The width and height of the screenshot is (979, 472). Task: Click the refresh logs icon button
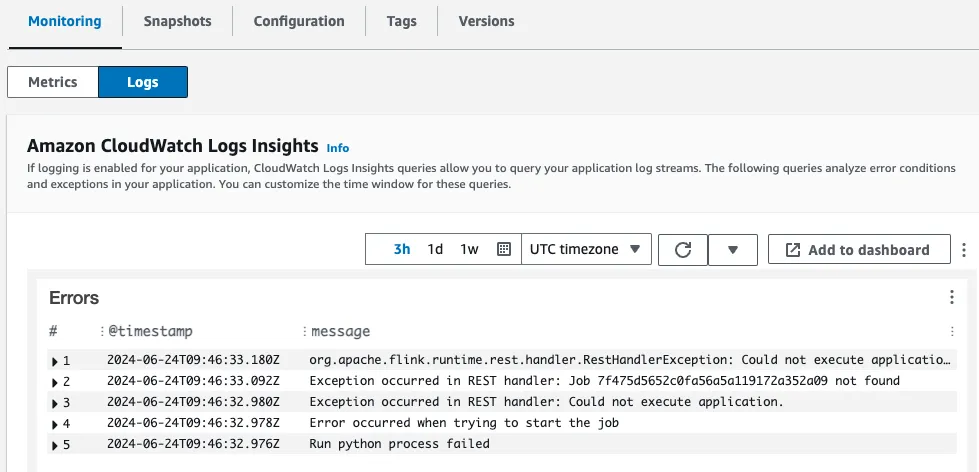coord(682,250)
